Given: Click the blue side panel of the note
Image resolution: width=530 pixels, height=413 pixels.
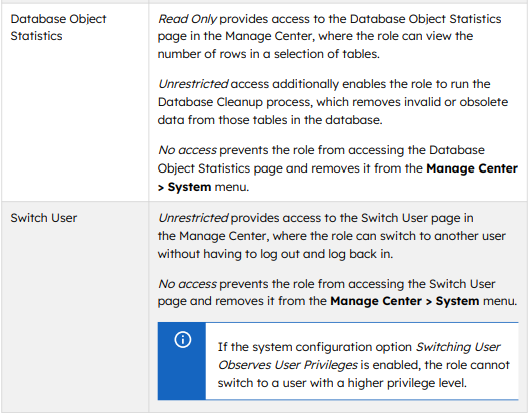Looking at the screenshot, I should [x=182, y=361].
